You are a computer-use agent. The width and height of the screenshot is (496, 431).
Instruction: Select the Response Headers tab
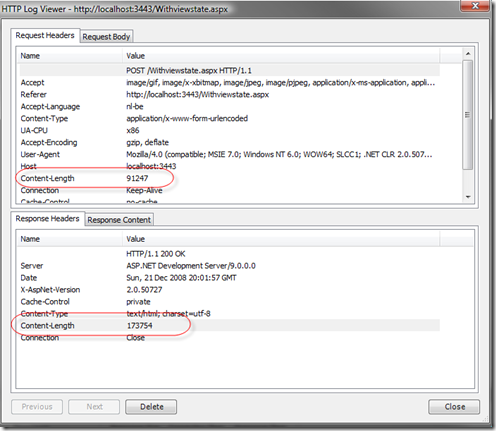coord(47,219)
